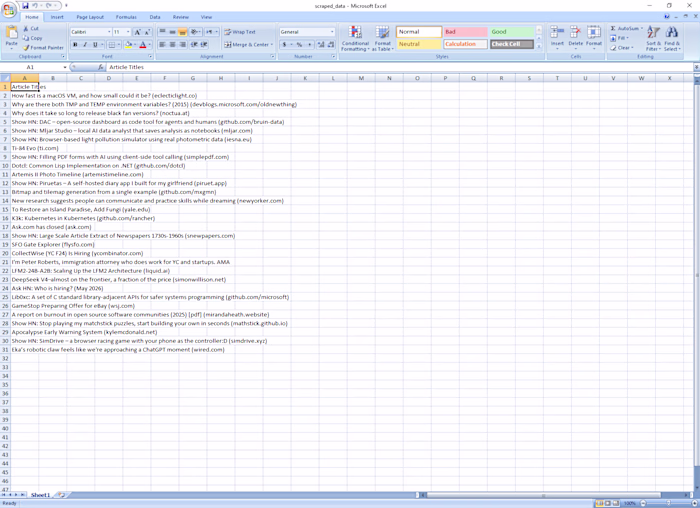Image resolution: width=700 pixels, height=508 pixels.
Task: Expand the cell styles gallery
Action: (x=539, y=46)
